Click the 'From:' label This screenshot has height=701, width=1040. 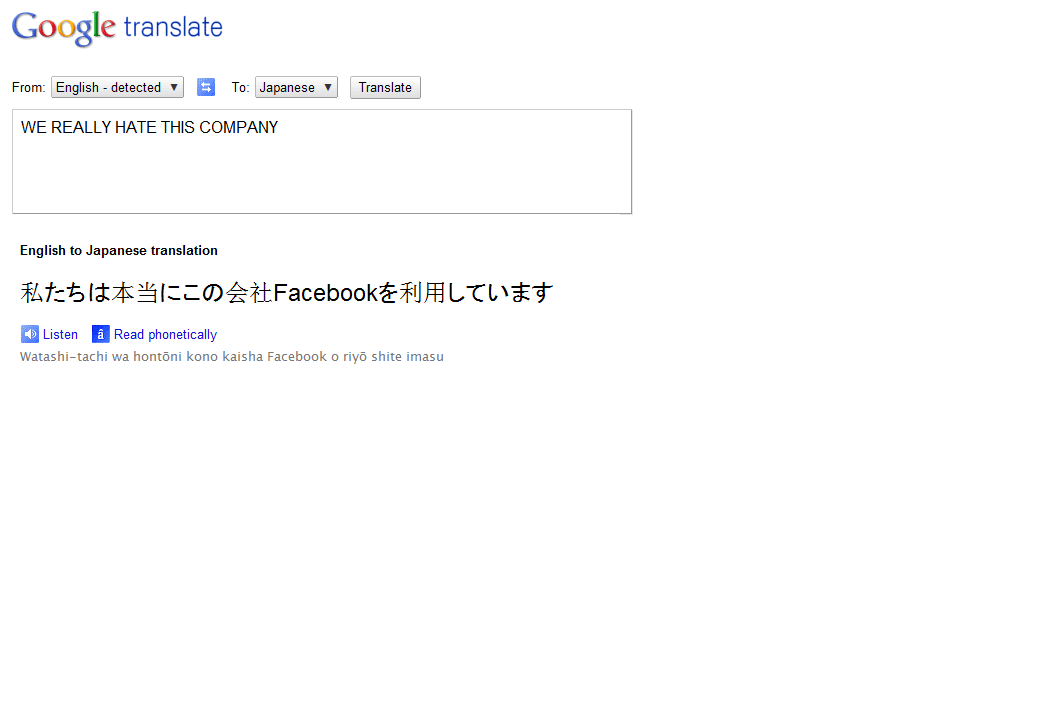coord(29,88)
